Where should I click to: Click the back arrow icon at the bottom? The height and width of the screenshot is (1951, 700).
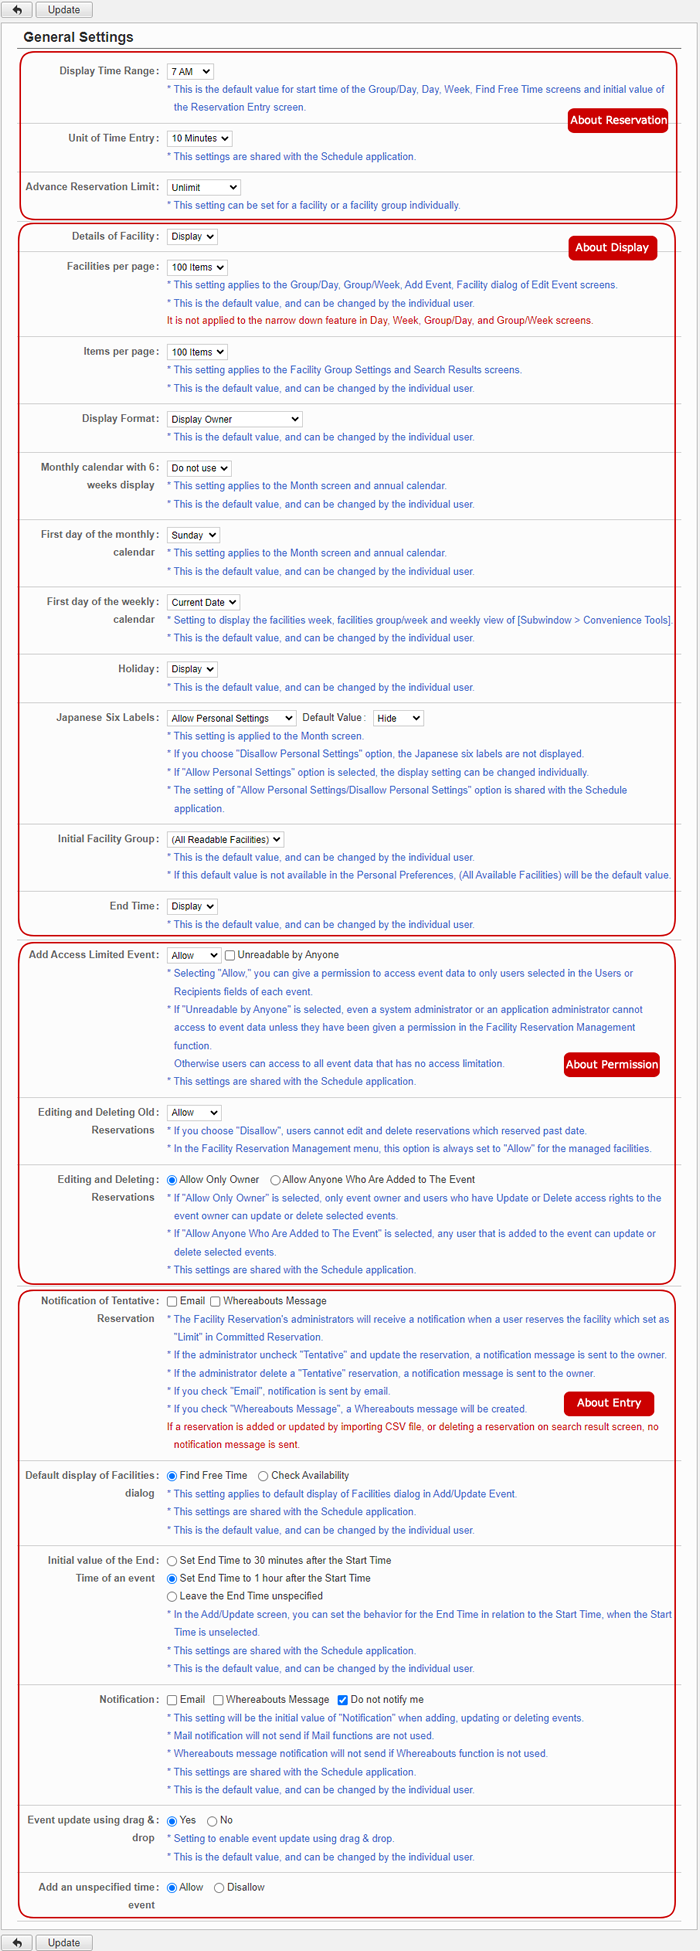pyautogui.click(x=17, y=1942)
